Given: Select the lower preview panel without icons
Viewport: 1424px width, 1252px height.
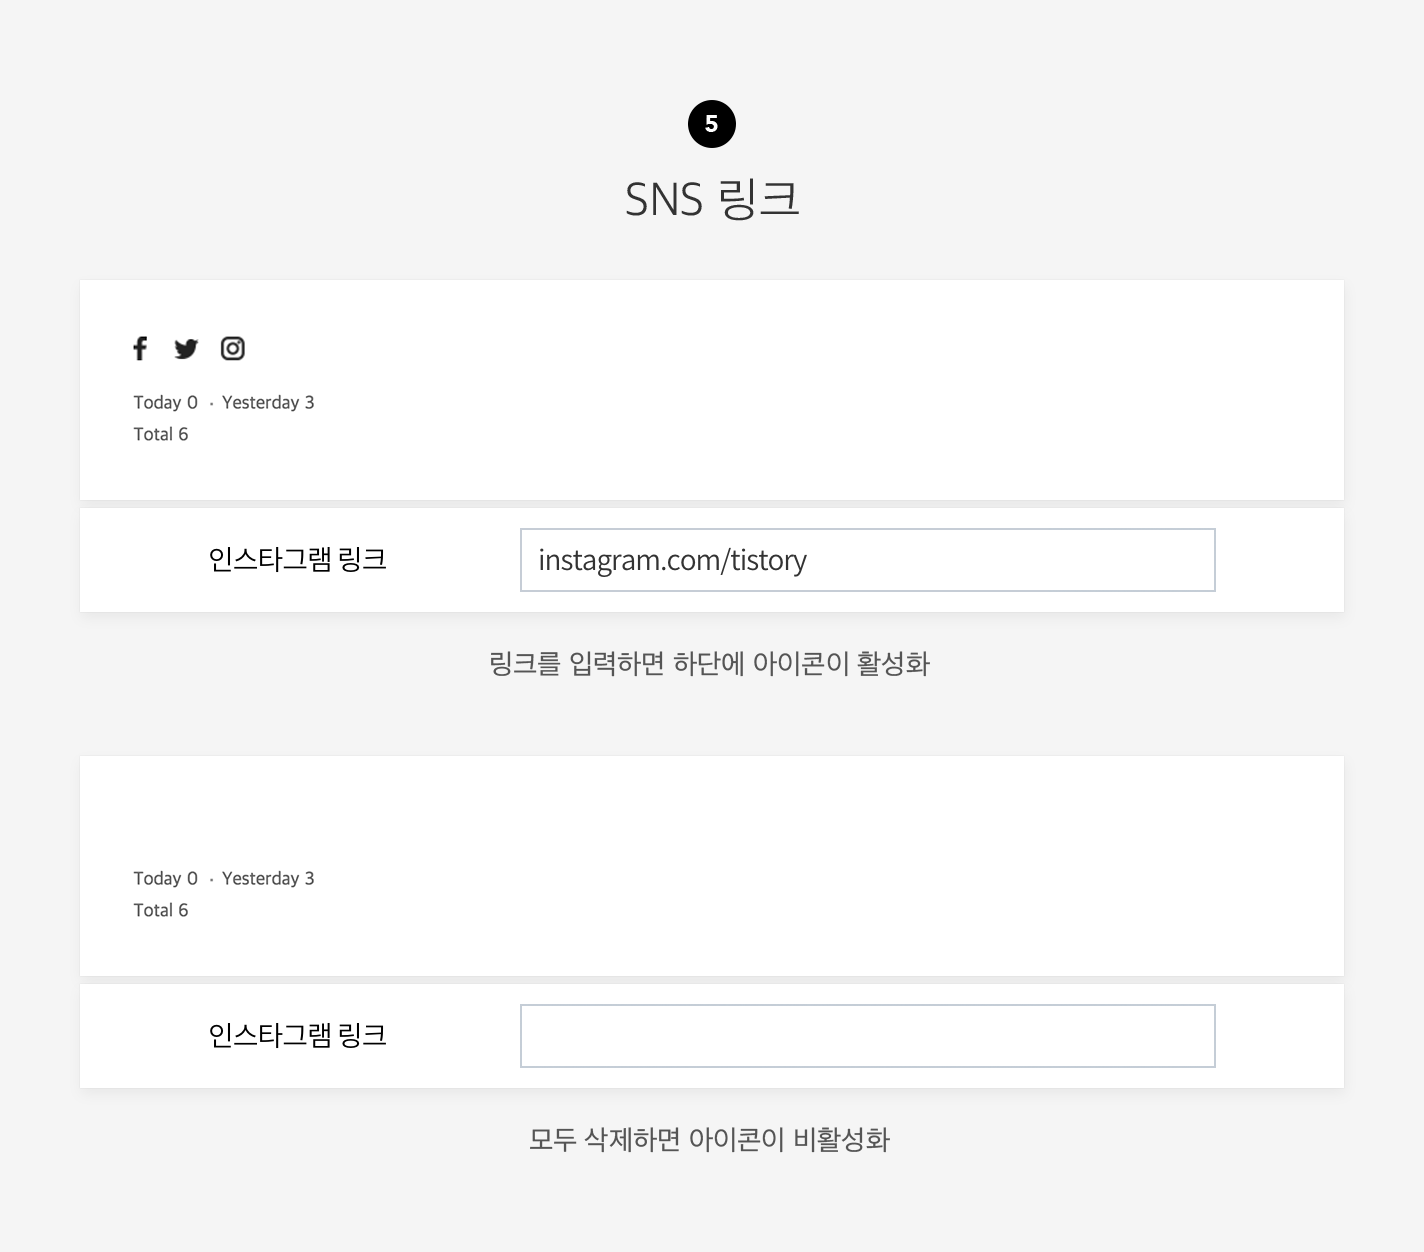Looking at the screenshot, I should tap(712, 866).
